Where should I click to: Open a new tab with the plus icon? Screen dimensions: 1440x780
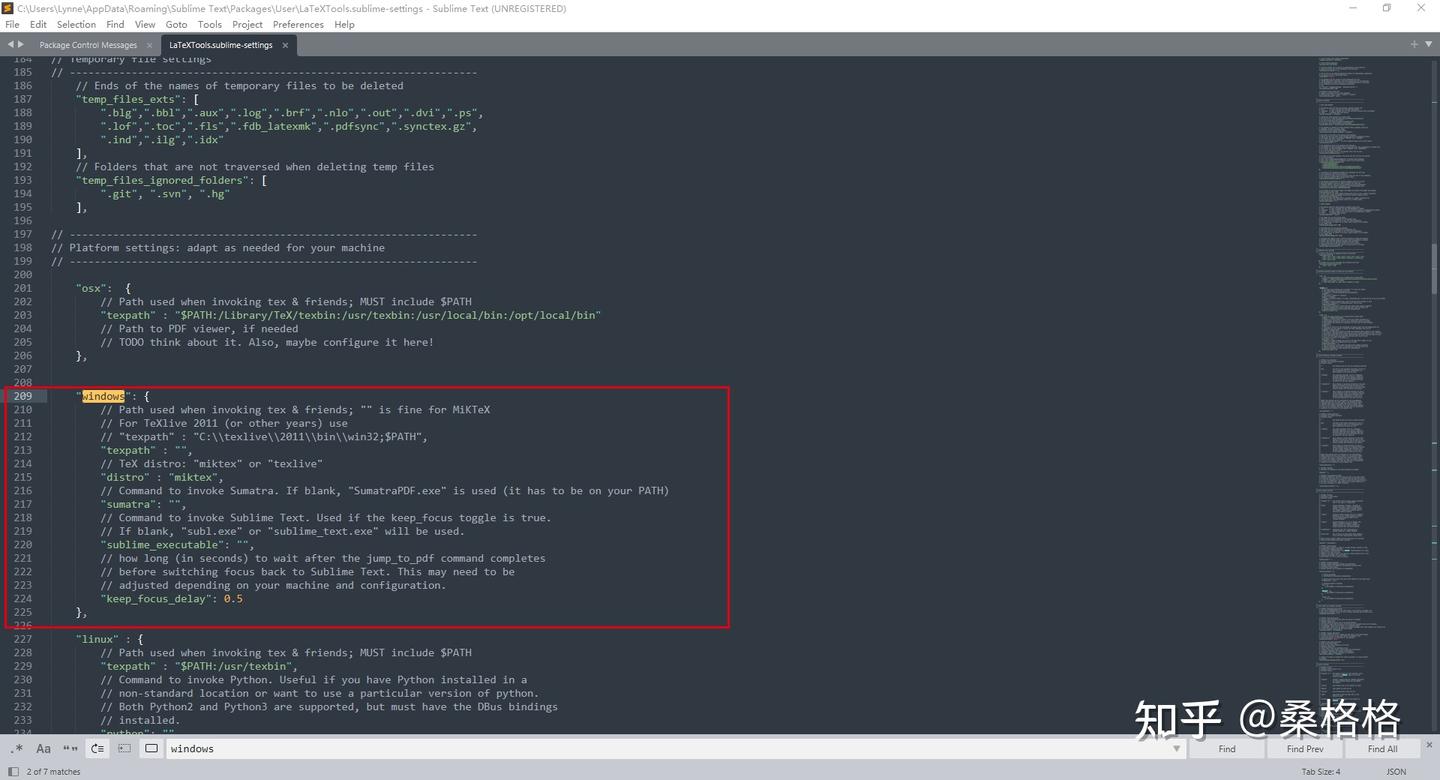1413,43
